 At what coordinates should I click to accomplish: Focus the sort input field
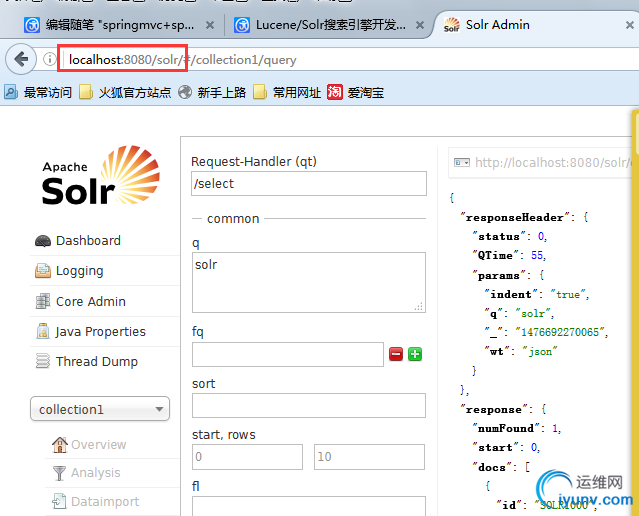pos(309,405)
